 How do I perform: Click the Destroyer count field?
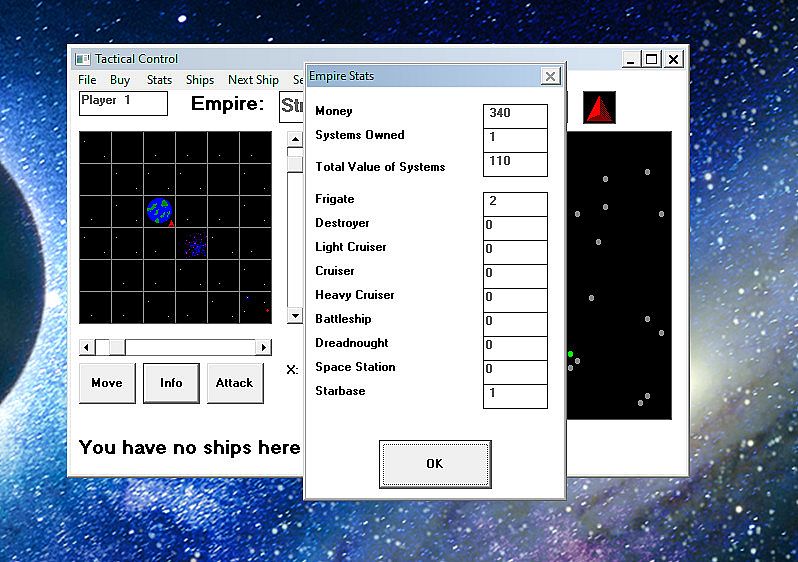point(515,228)
